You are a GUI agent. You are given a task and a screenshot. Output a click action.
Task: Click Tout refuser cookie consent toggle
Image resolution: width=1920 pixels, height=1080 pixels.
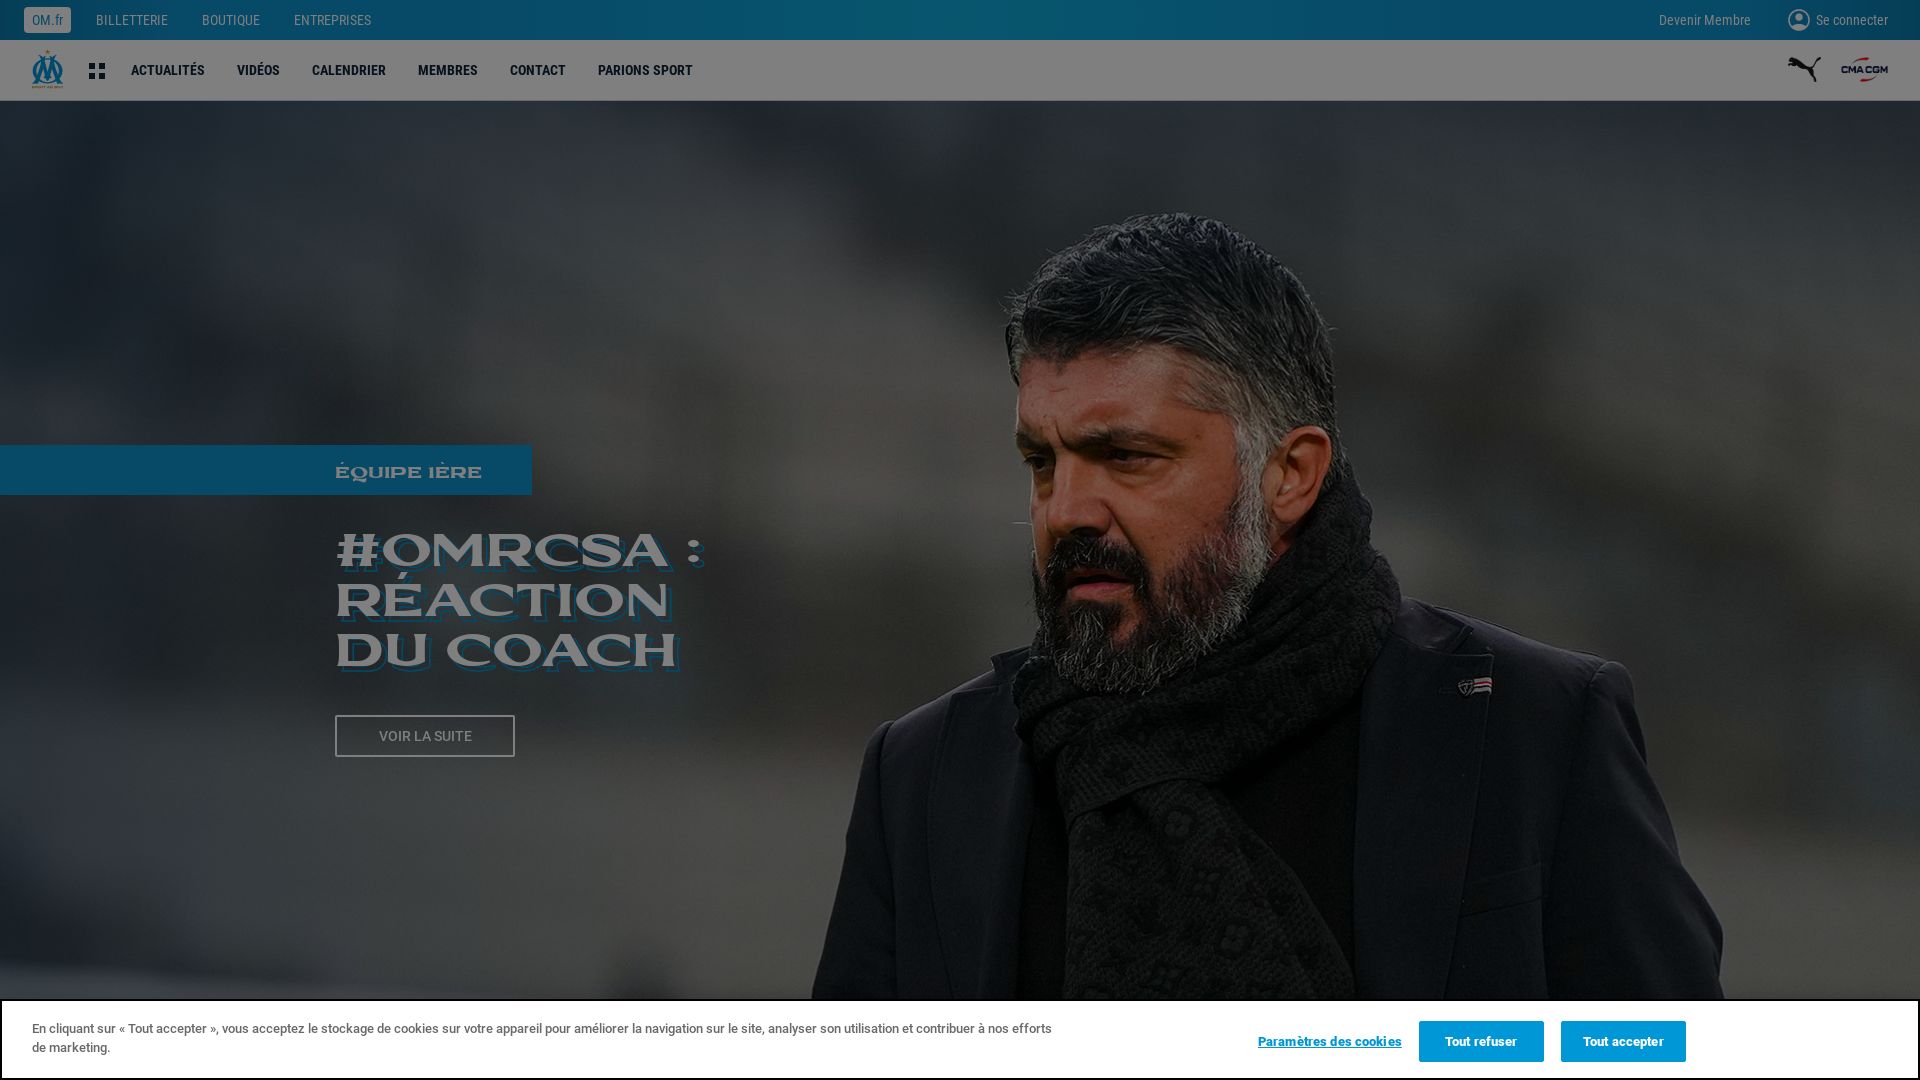pyautogui.click(x=1481, y=1040)
